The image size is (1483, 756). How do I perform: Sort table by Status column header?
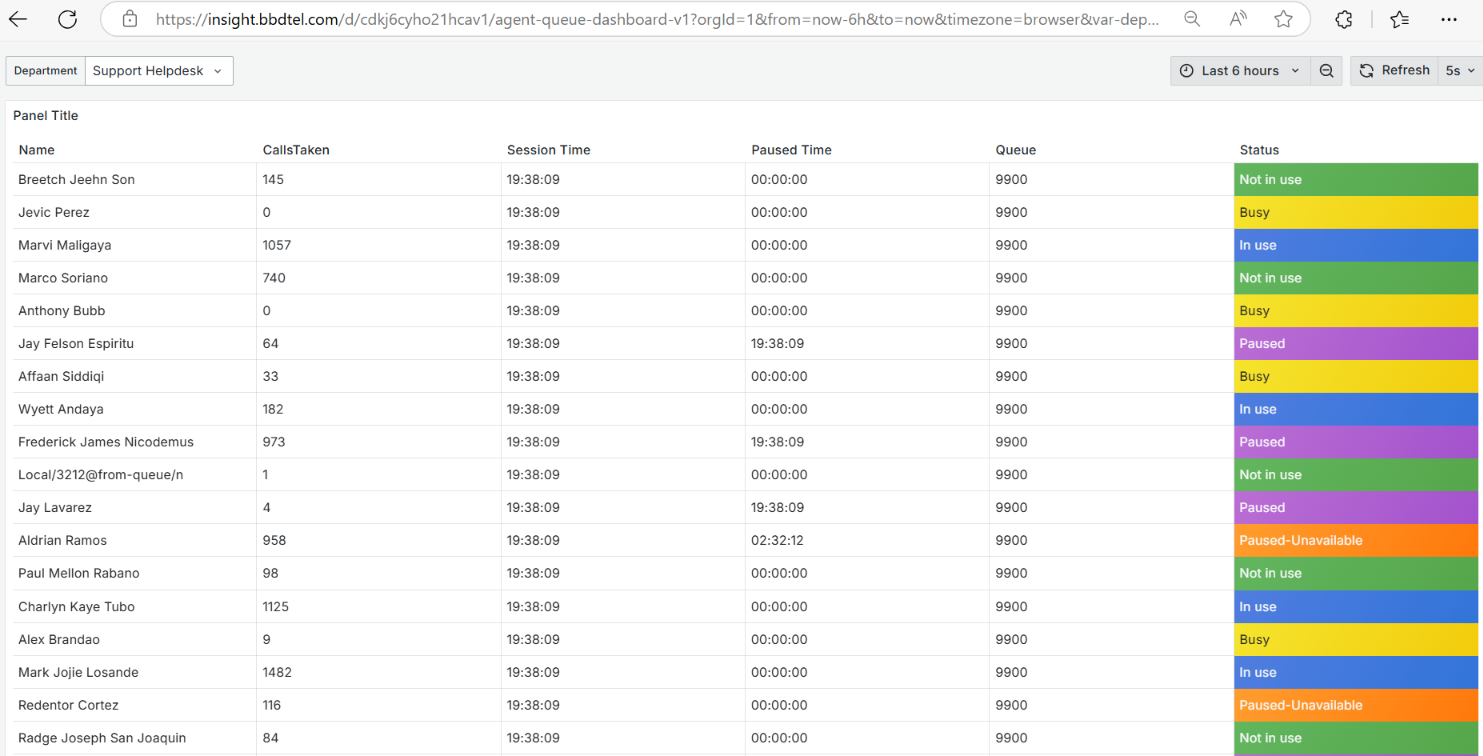[x=1259, y=150]
